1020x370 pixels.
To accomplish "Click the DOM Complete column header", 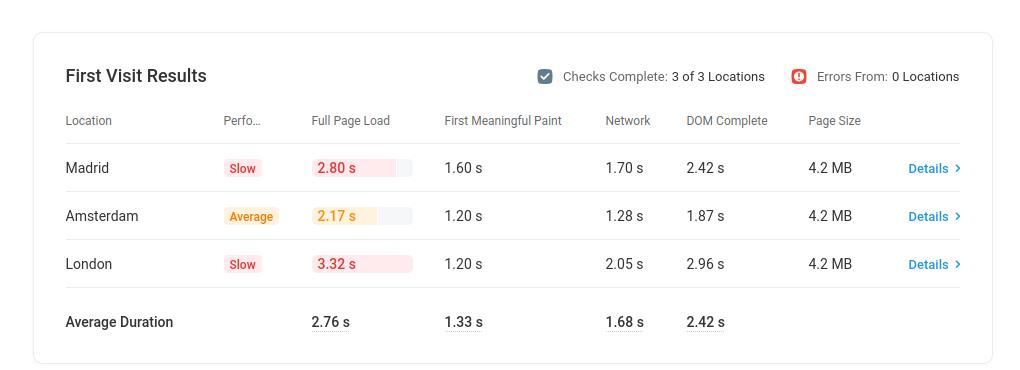I will 727,121.
